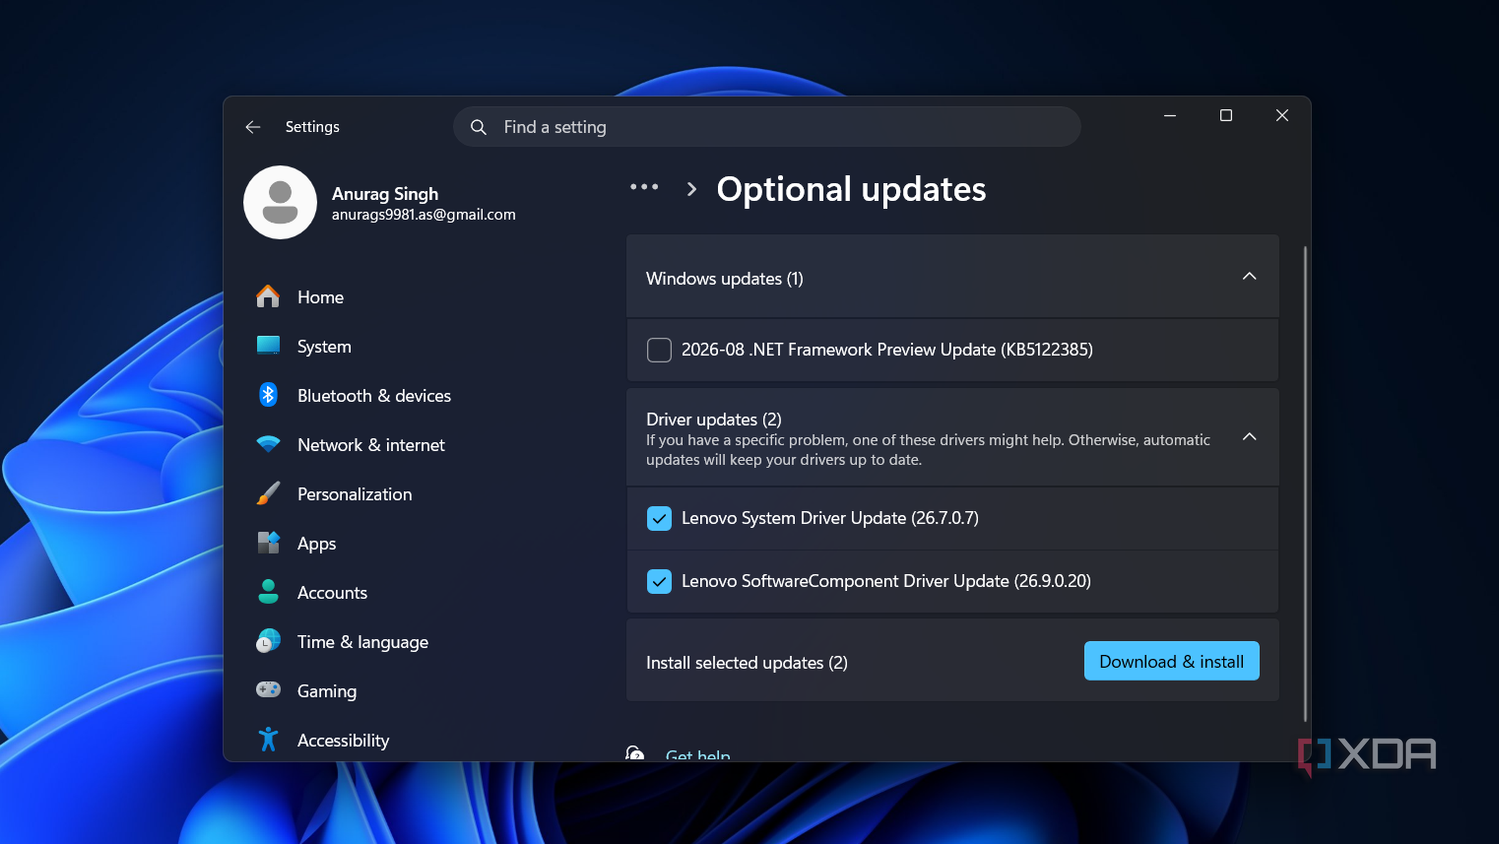Viewport: 1499px width, 844px height.
Task: Minimize the Settings window
Action: pyautogui.click(x=1170, y=116)
